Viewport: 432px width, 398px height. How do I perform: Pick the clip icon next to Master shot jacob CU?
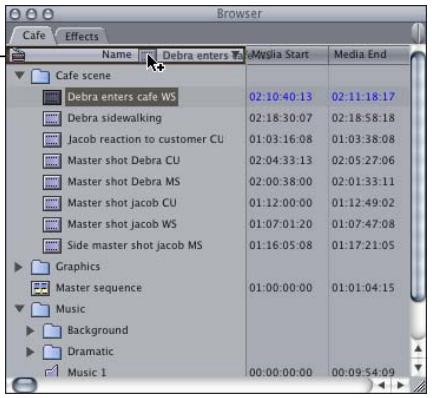tap(52, 203)
